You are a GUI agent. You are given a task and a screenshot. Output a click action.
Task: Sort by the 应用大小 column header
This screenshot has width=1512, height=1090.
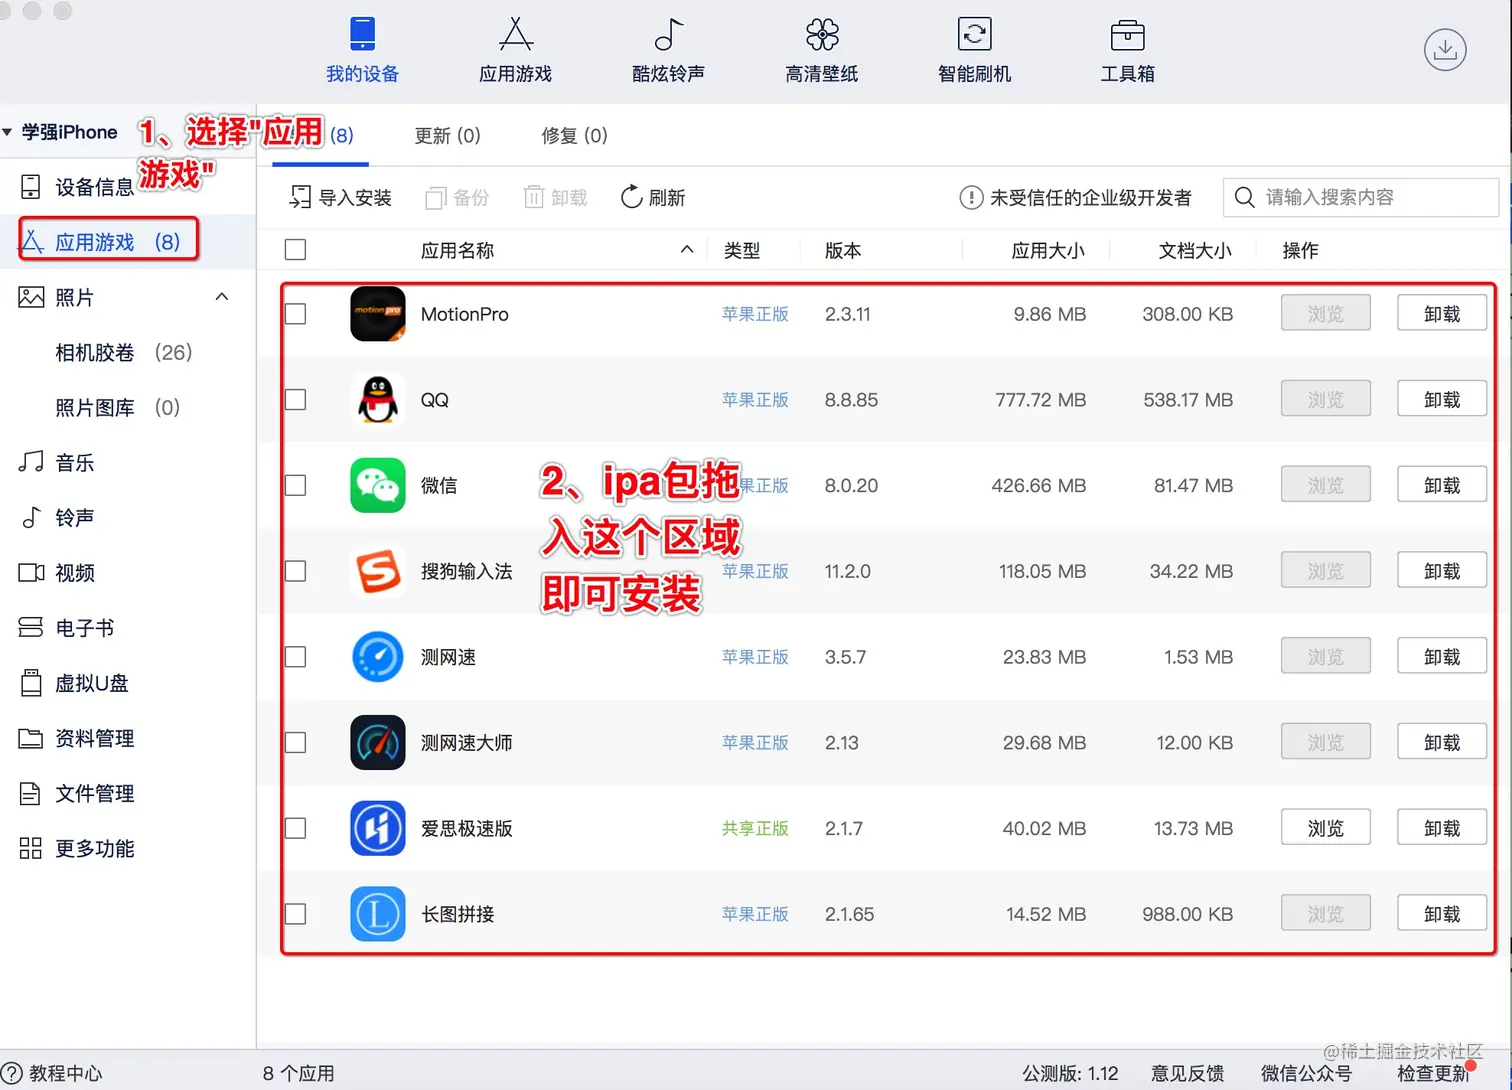coord(1048,250)
